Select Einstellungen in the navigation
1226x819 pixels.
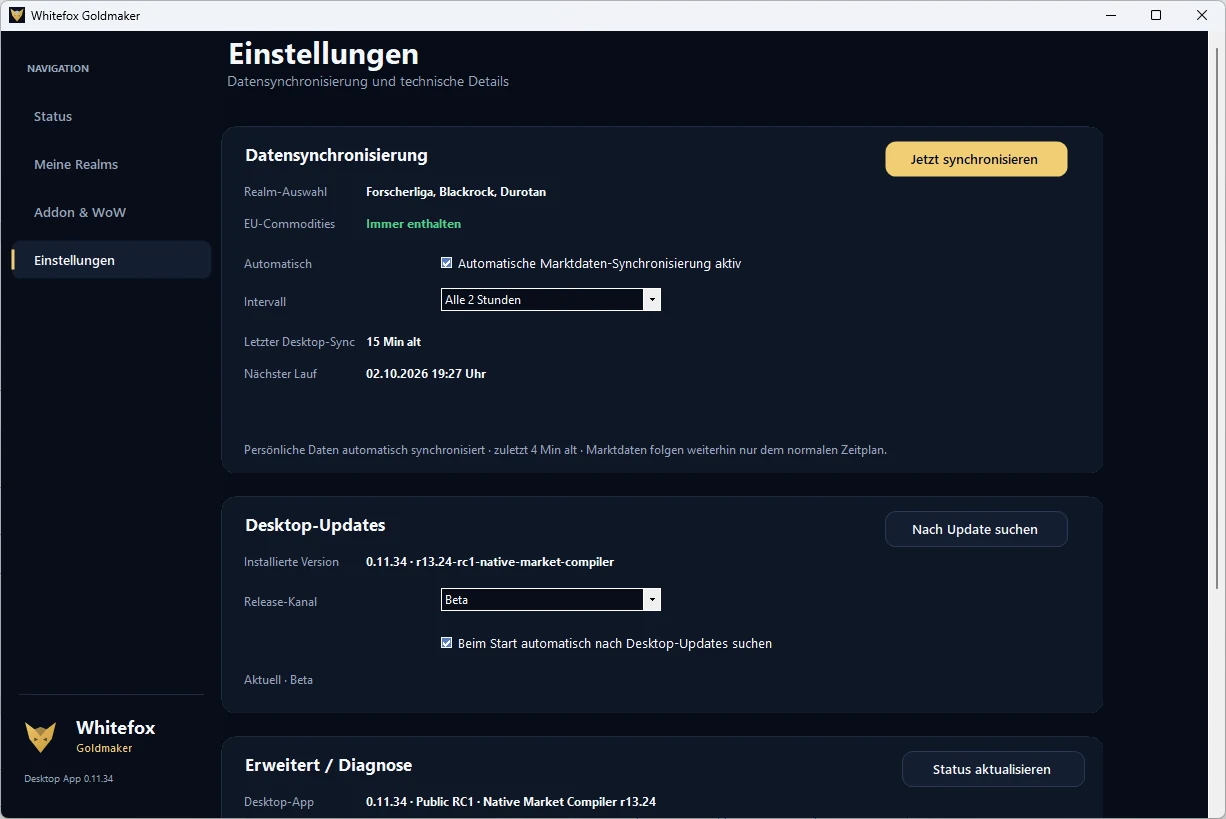click(x=111, y=260)
